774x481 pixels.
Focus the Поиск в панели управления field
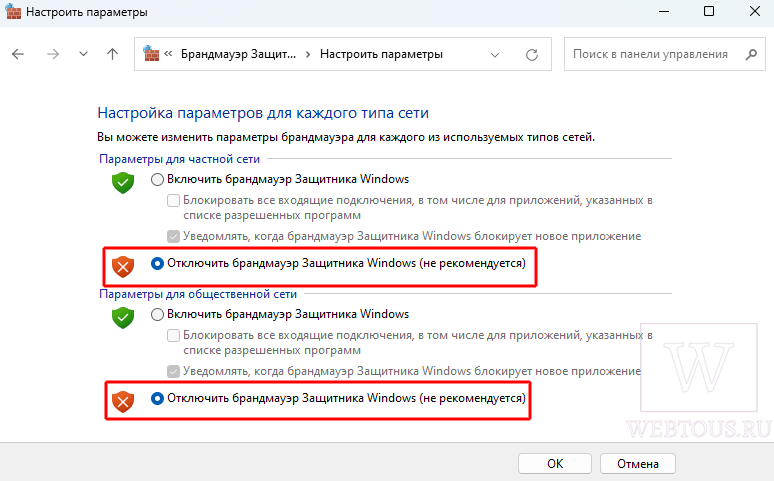click(x=664, y=54)
